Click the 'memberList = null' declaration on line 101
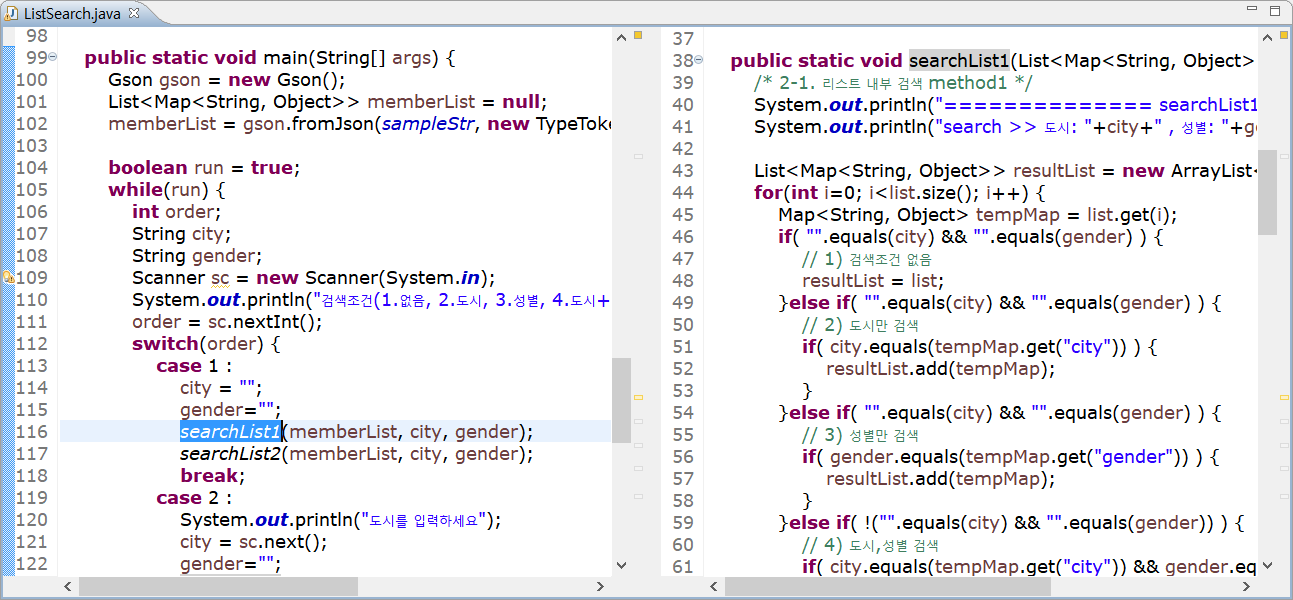 tap(328, 101)
